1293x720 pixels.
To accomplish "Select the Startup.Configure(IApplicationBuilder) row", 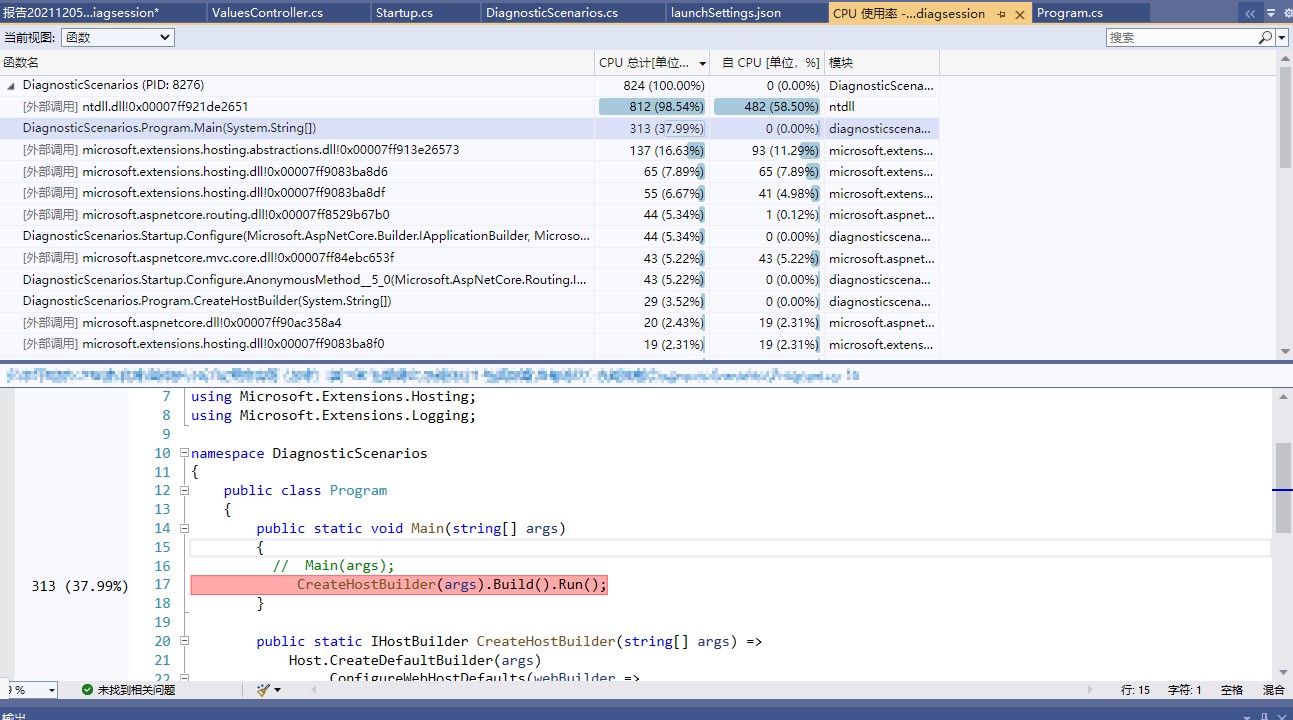I will point(470,236).
